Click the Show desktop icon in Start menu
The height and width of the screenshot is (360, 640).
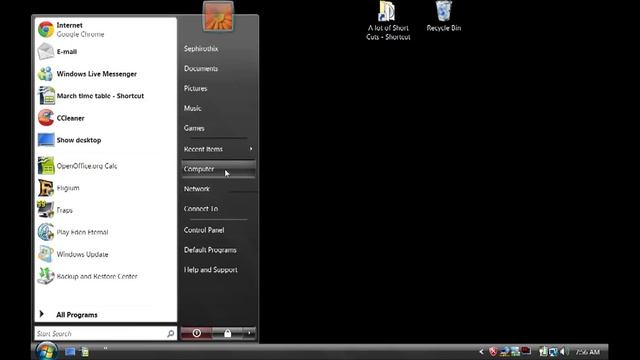click(x=46, y=140)
